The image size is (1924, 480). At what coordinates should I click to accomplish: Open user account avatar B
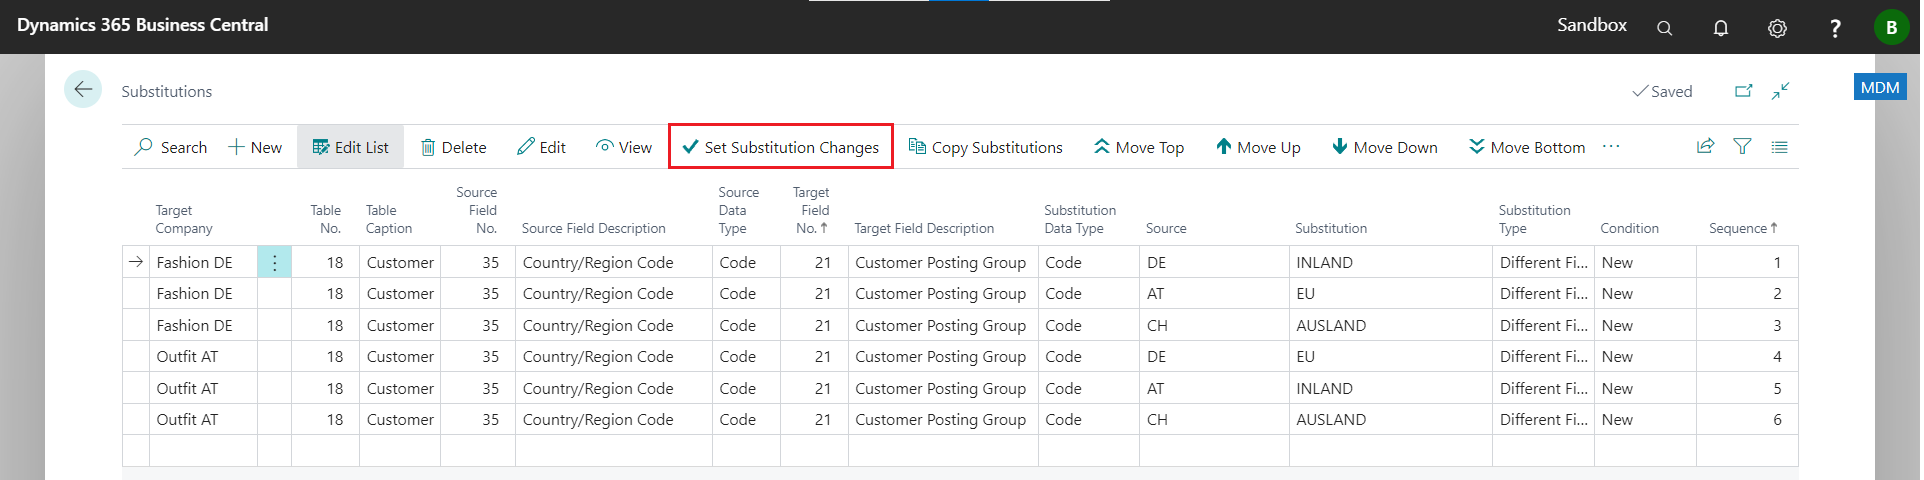(x=1891, y=27)
